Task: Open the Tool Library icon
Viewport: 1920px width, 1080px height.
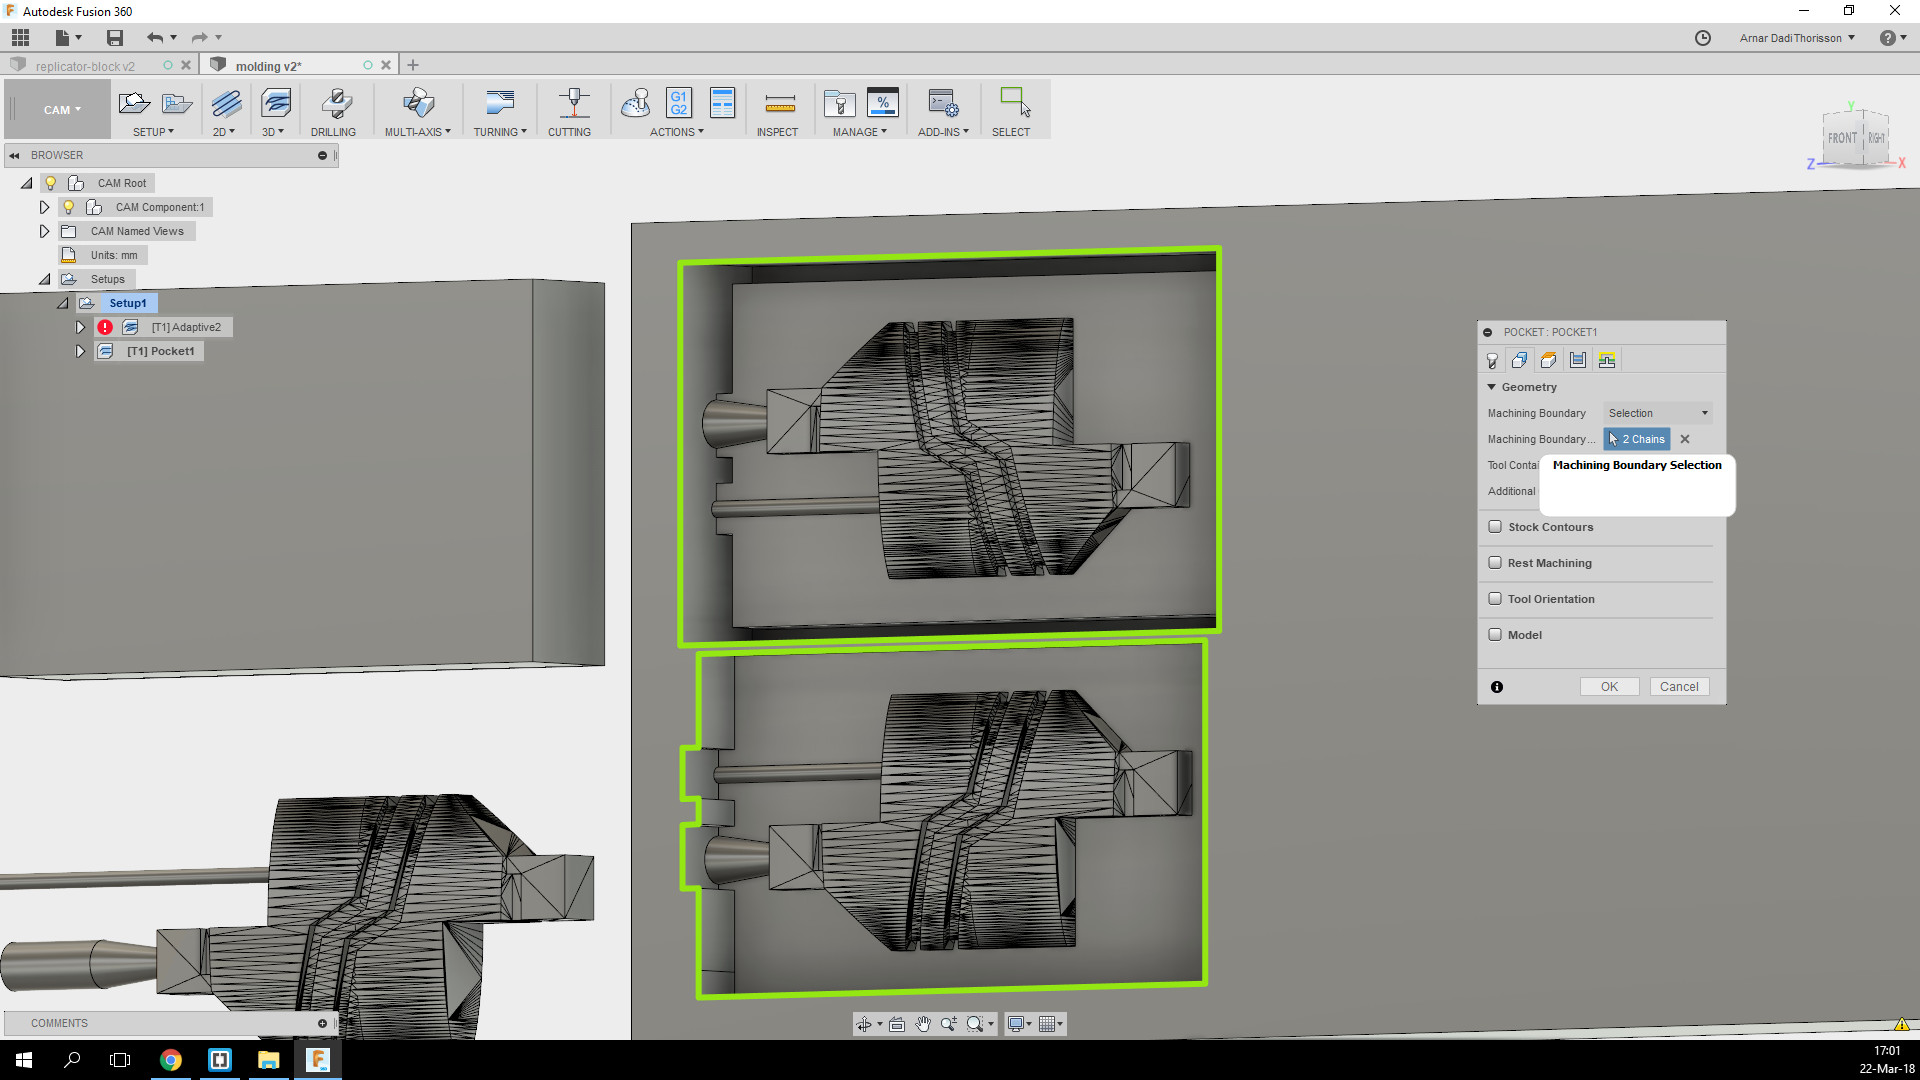Action: (x=839, y=104)
